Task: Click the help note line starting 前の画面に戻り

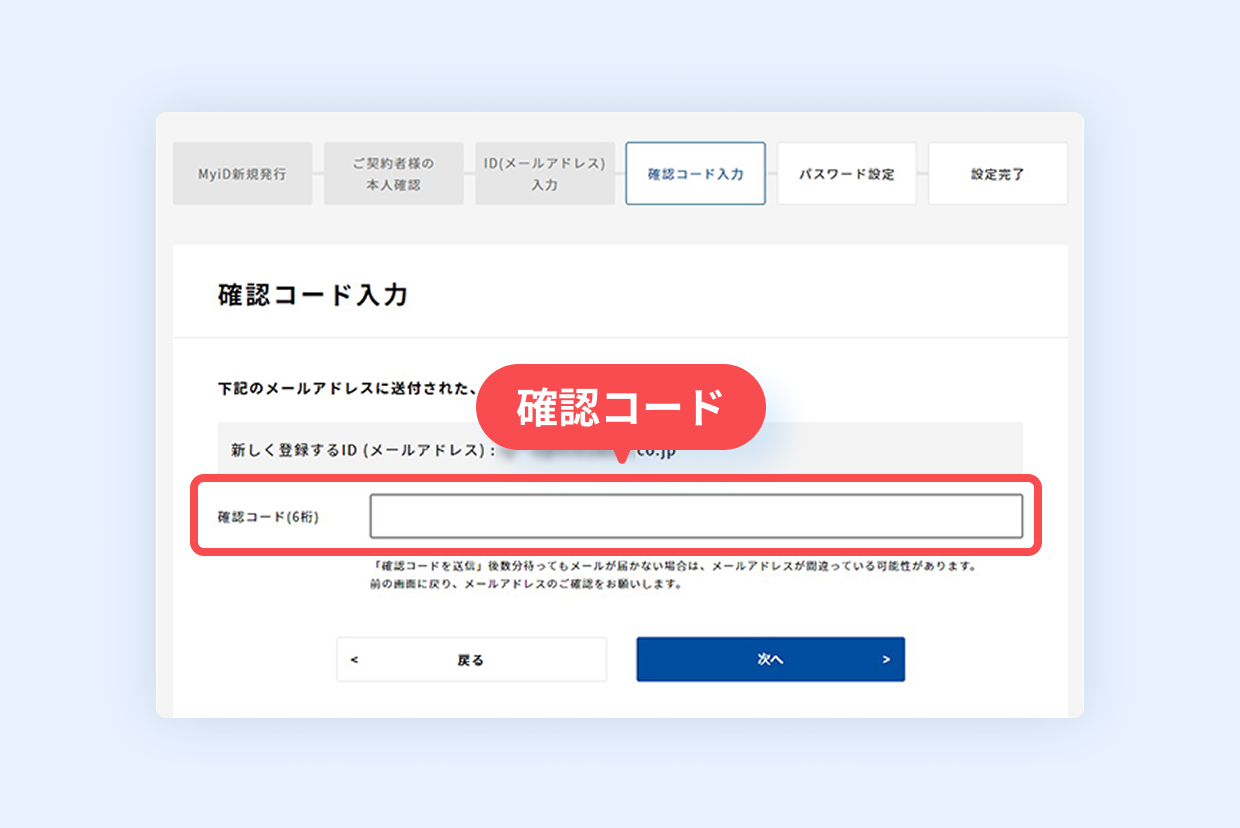Action: coord(526,584)
